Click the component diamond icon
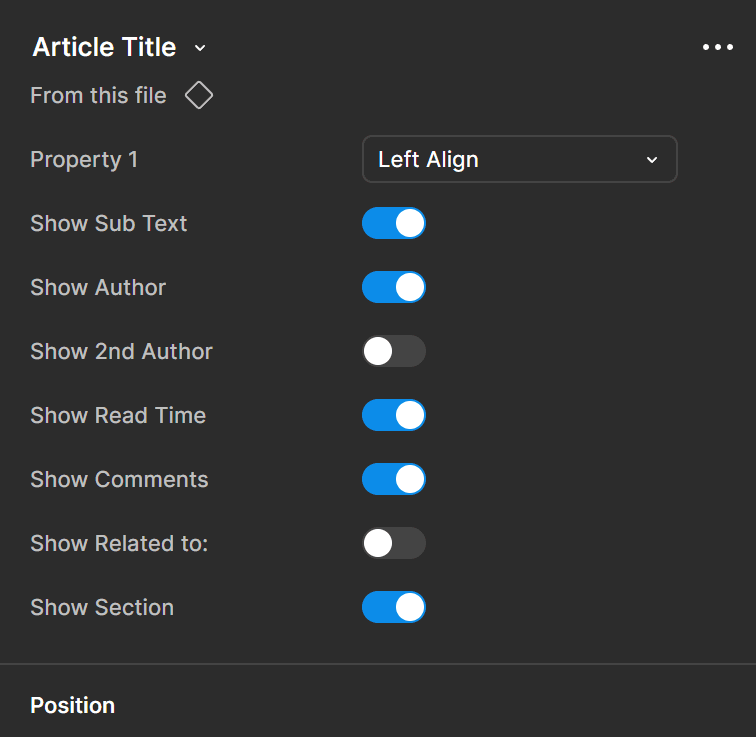This screenshot has height=737, width=756. (199, 96)
